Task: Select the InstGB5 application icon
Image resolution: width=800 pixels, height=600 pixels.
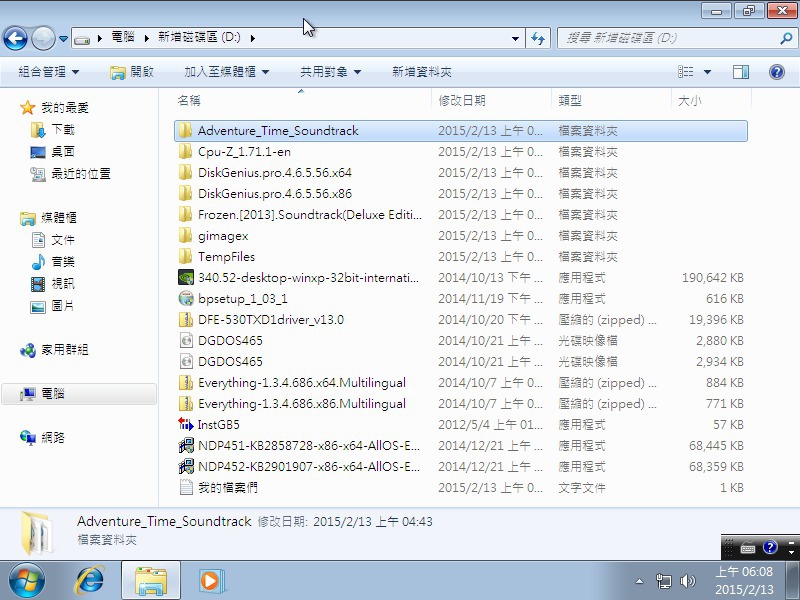Action: point(186,424)
